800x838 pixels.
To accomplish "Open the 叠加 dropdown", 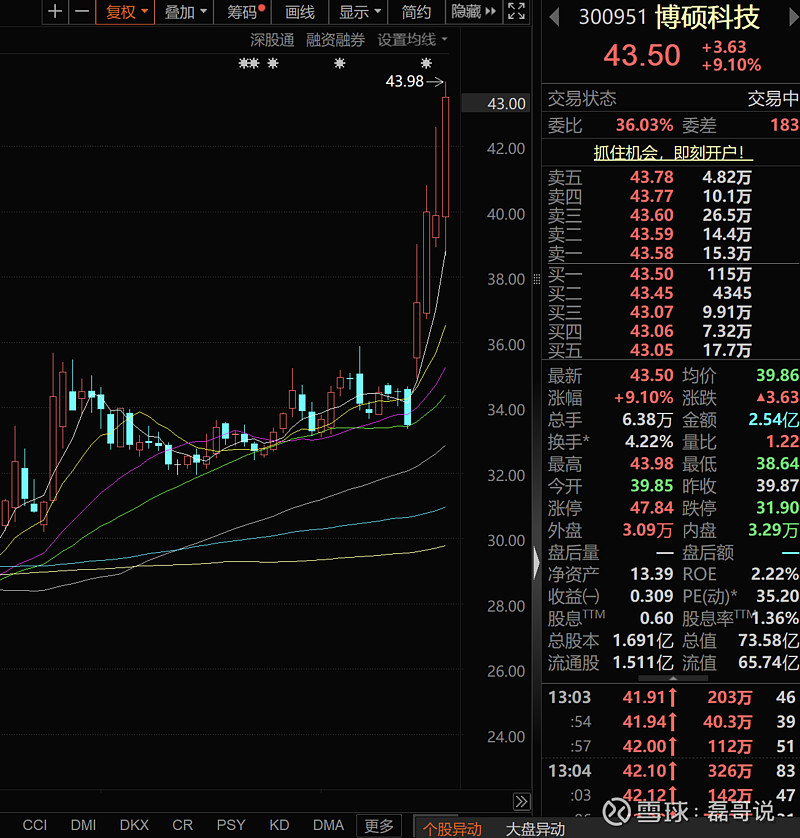I will [x=184, y=12].
